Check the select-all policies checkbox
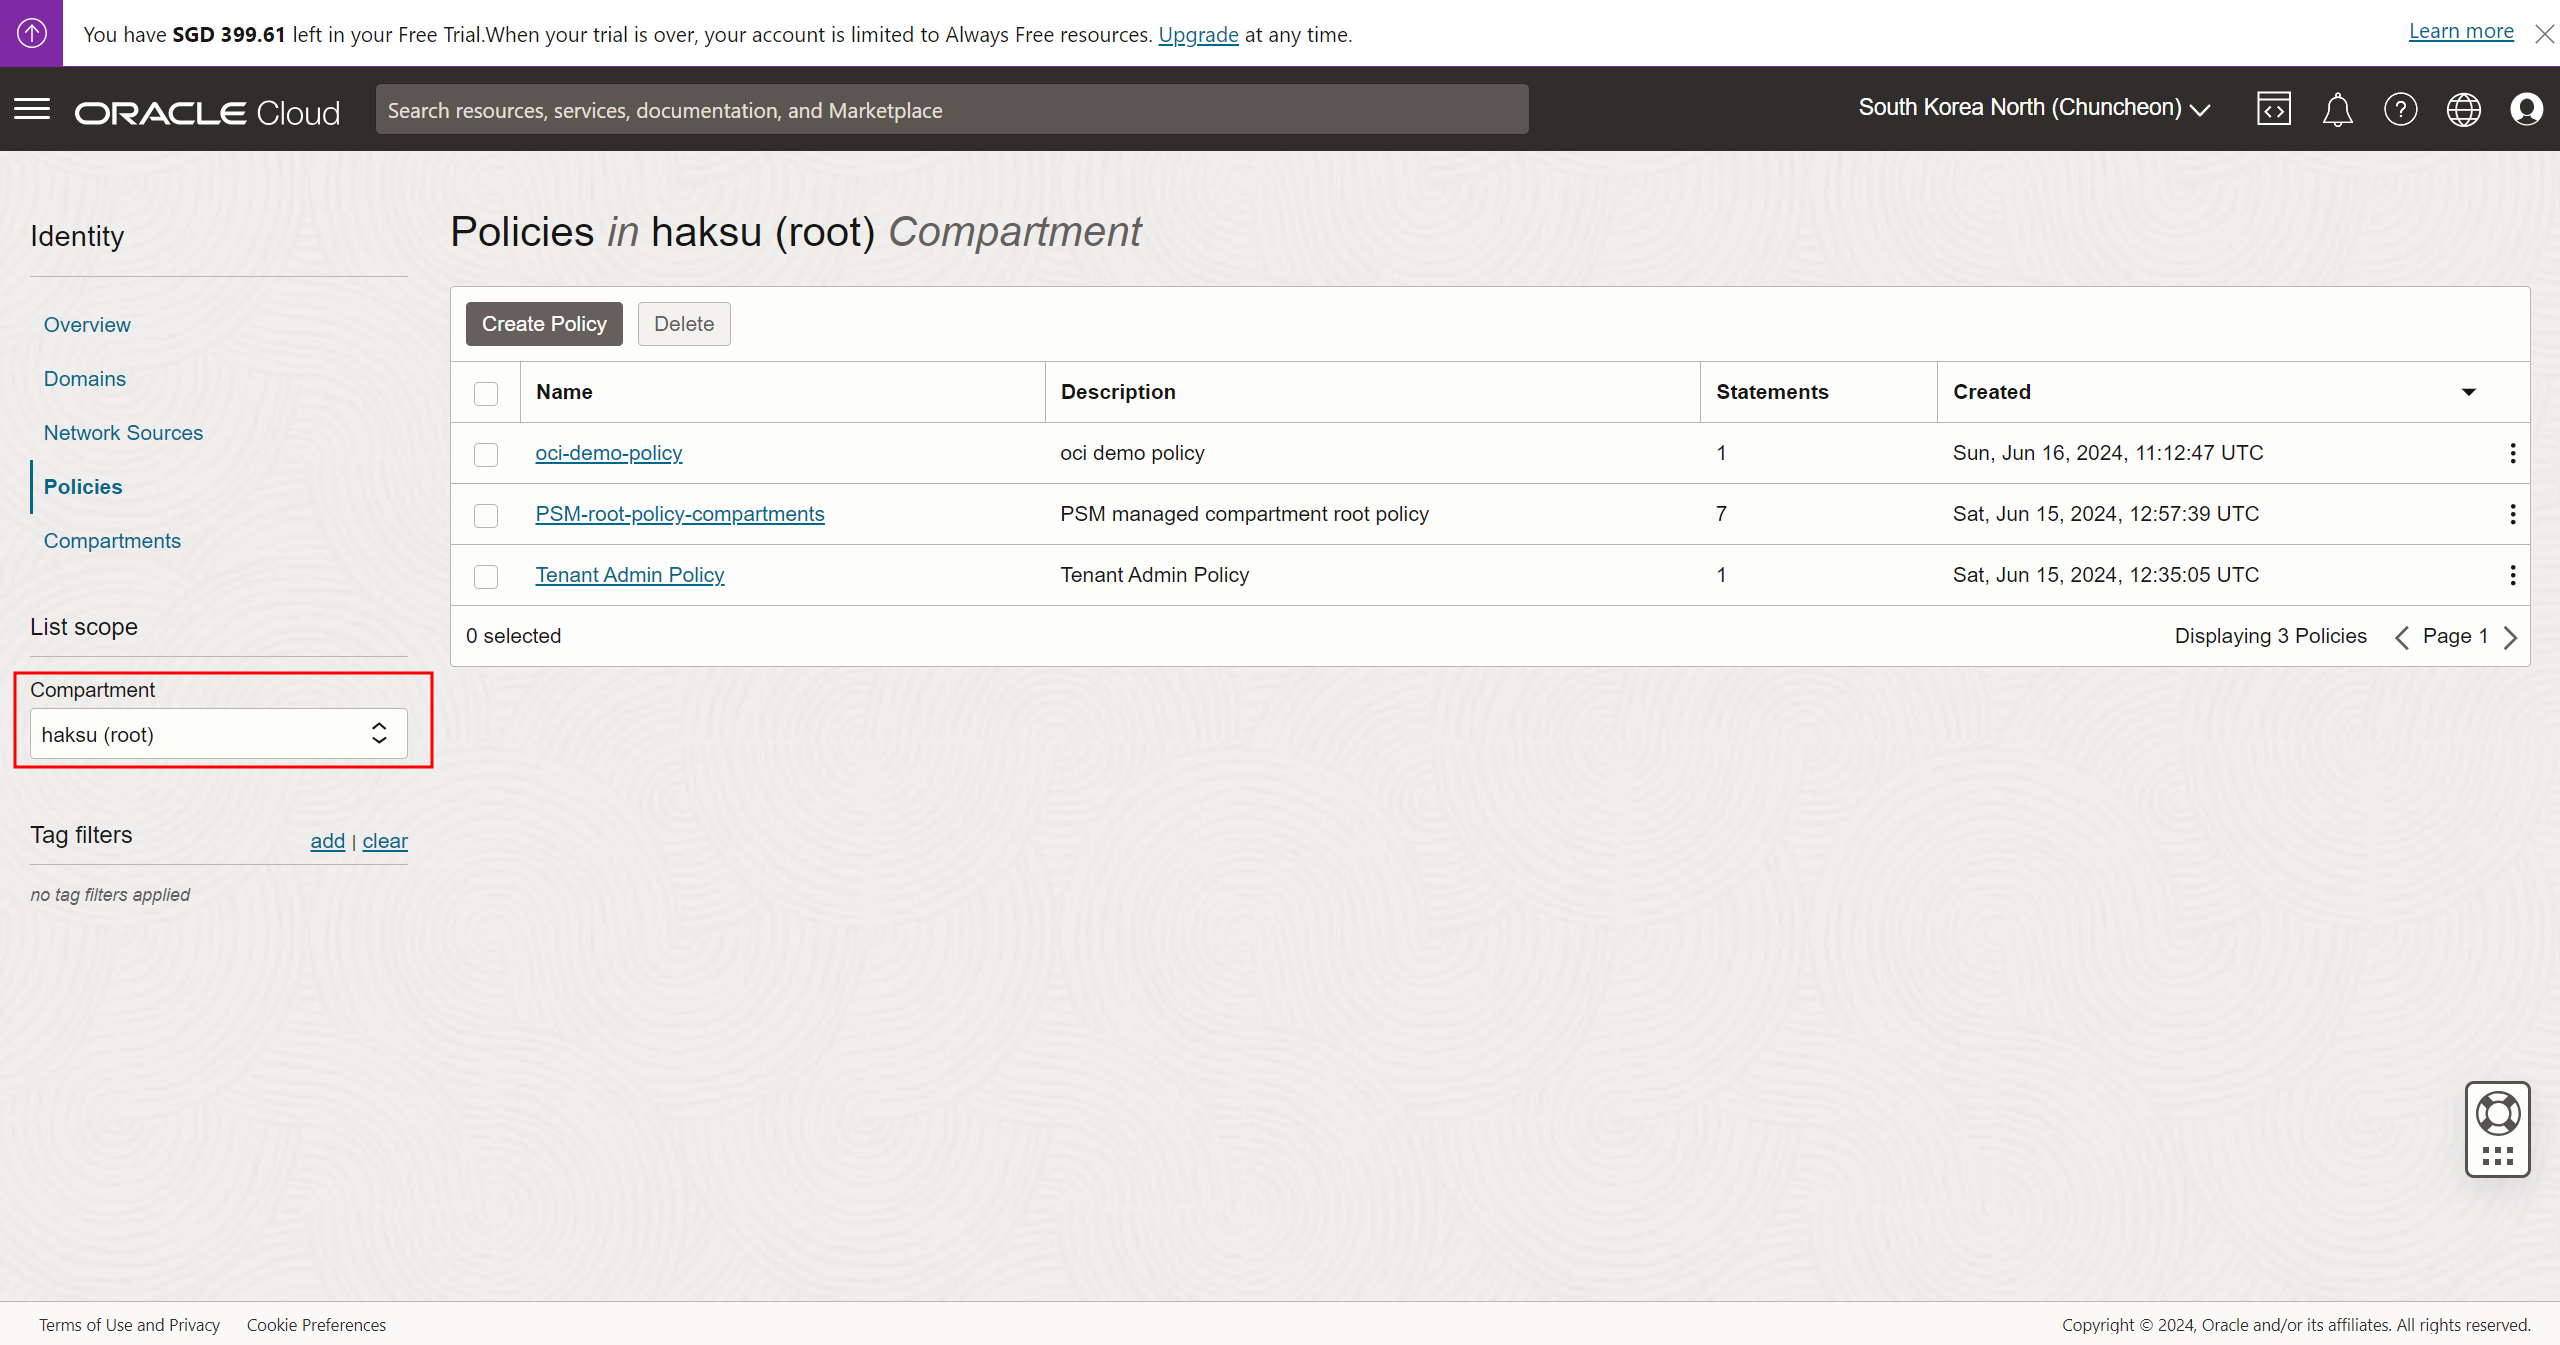Viewport: 2560px width, 1345px height. [x=486, y=393]
